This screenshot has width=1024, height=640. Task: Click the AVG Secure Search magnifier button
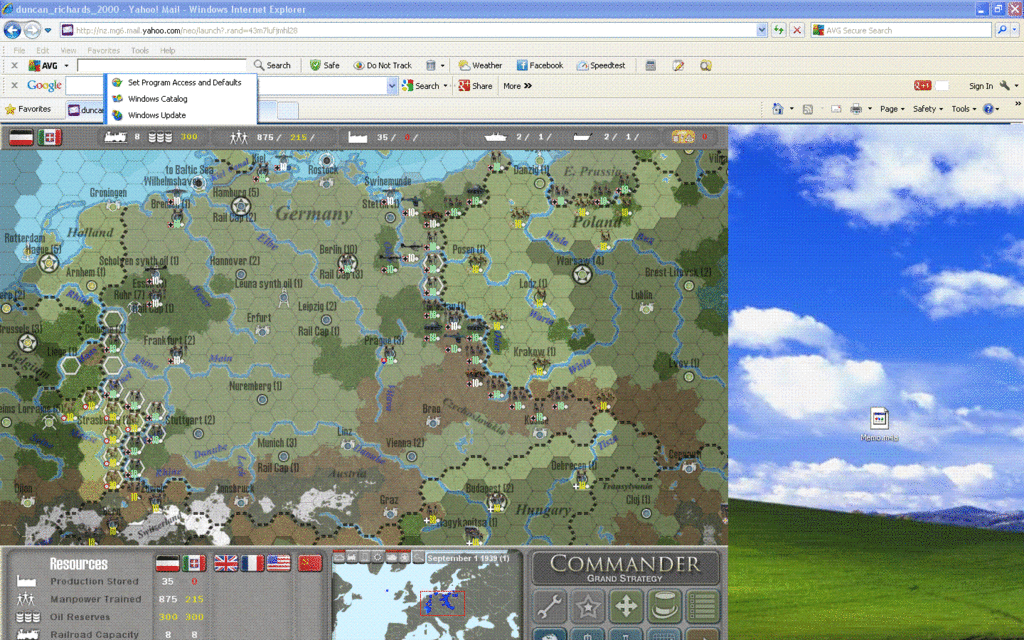tap(1002, 30)
